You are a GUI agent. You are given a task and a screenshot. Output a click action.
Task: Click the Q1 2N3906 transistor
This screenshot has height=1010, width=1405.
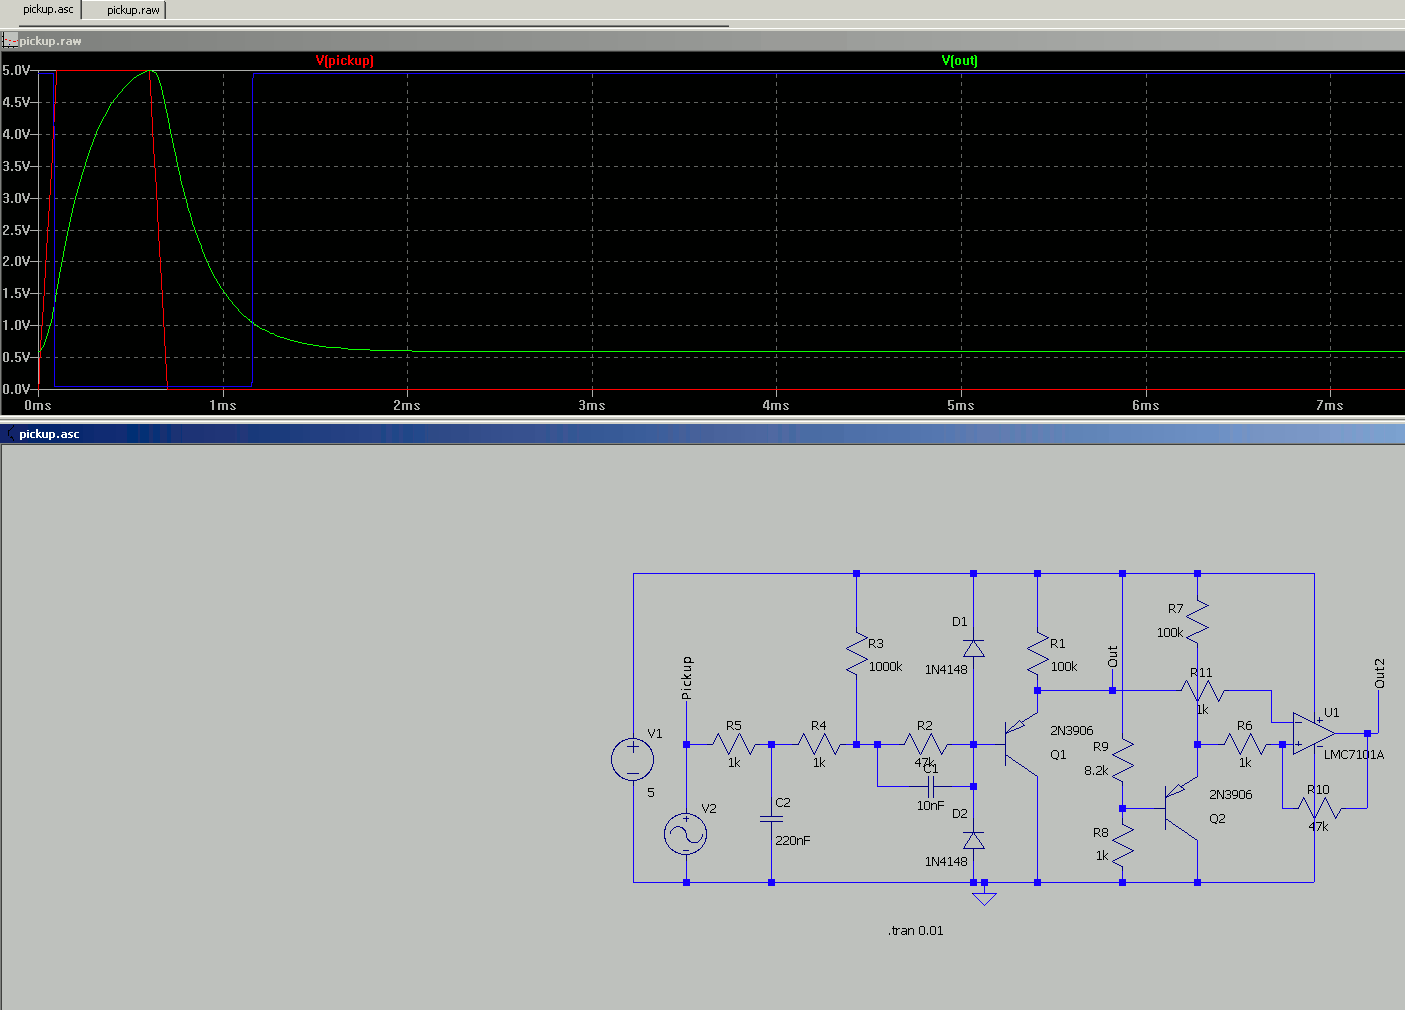1020,745
